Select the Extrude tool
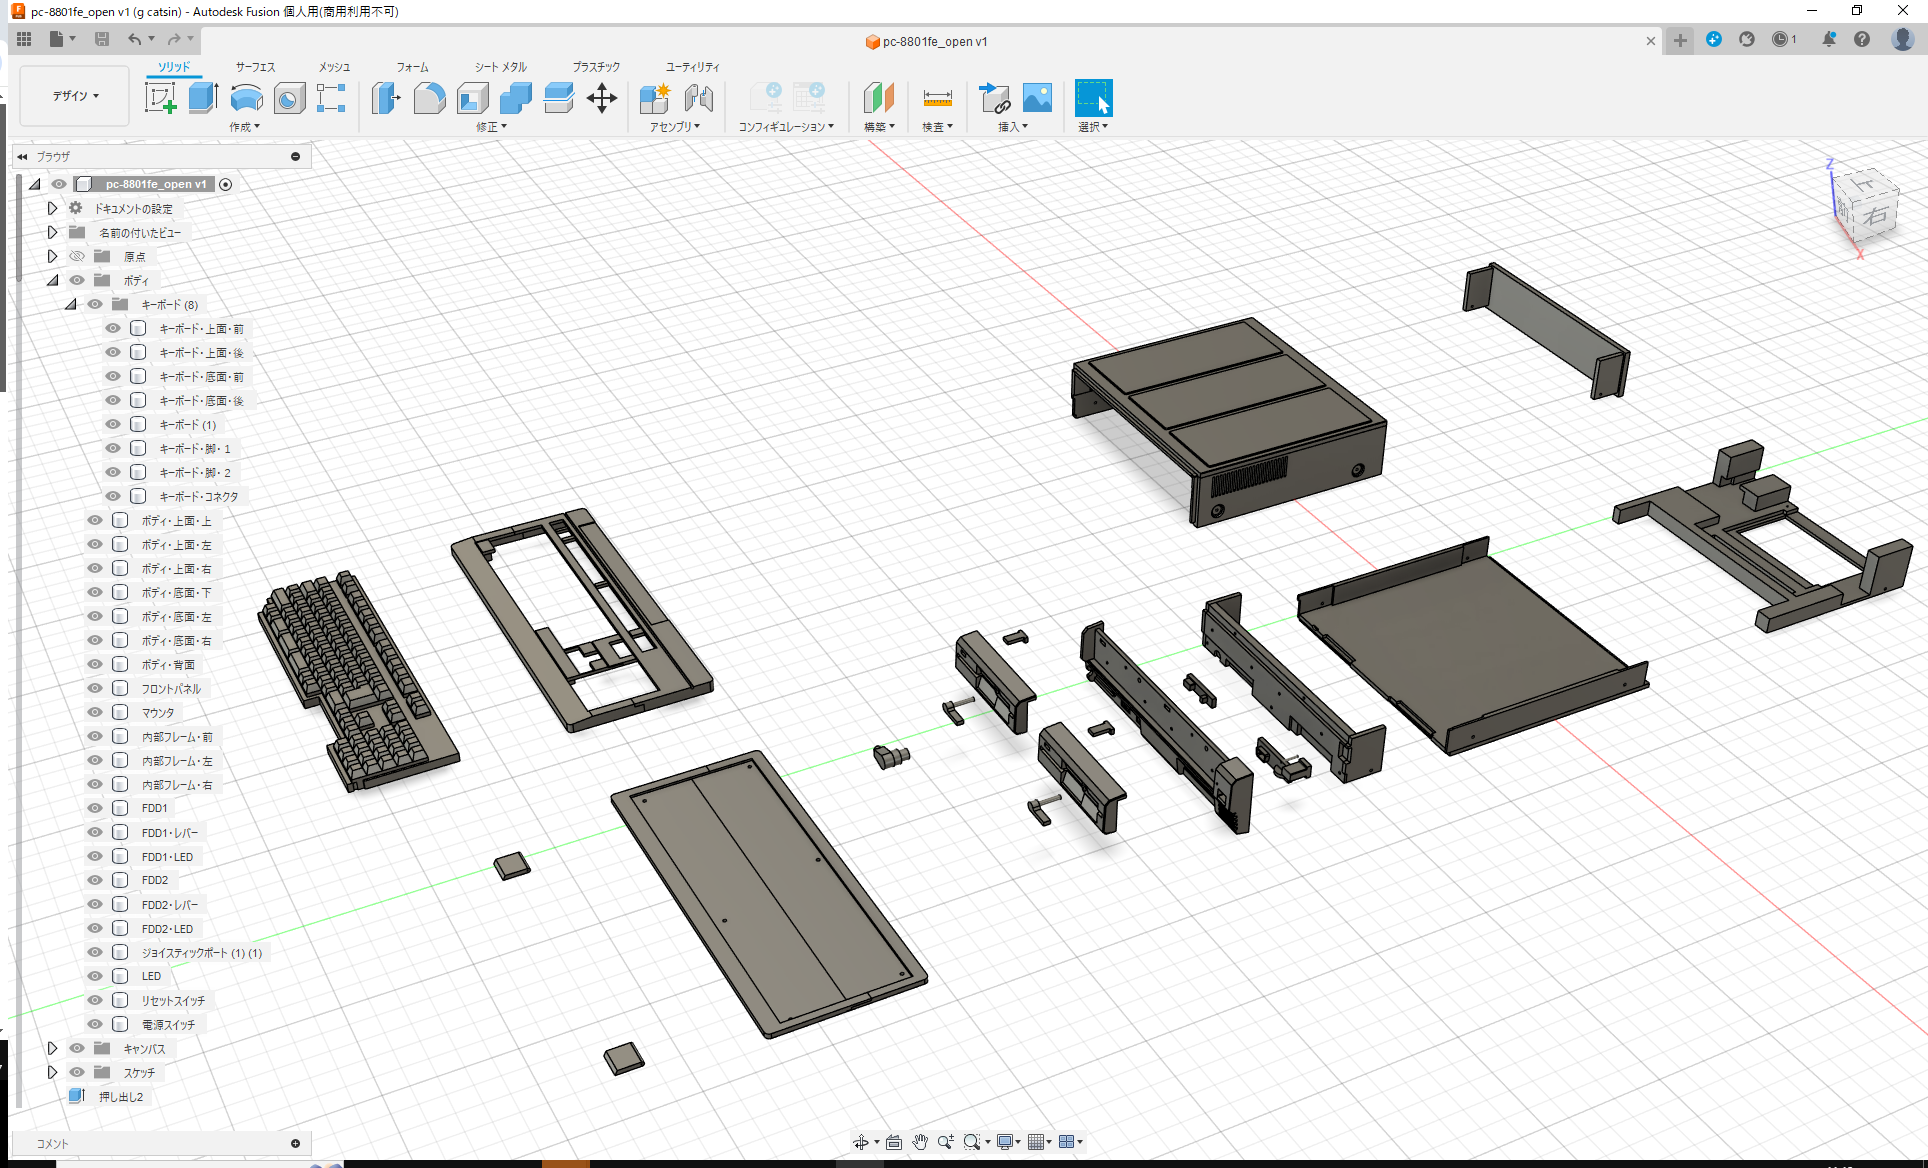Viewport: 1928px width, 1168px height. pyautogui.click(x=203, y=98)
